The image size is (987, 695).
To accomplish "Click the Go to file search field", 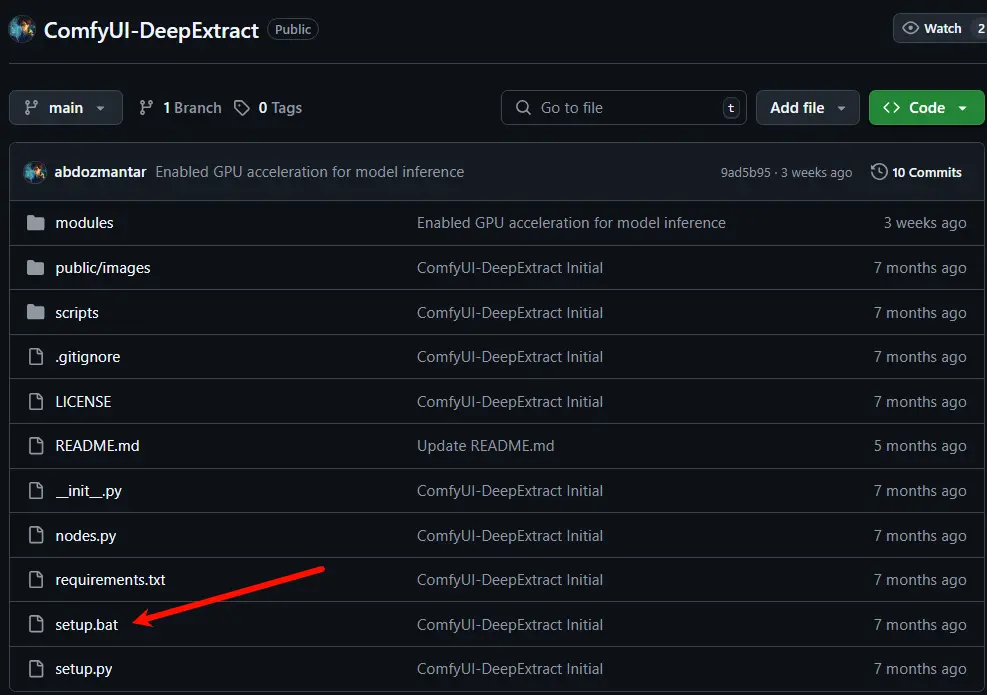I will point(624,108).
